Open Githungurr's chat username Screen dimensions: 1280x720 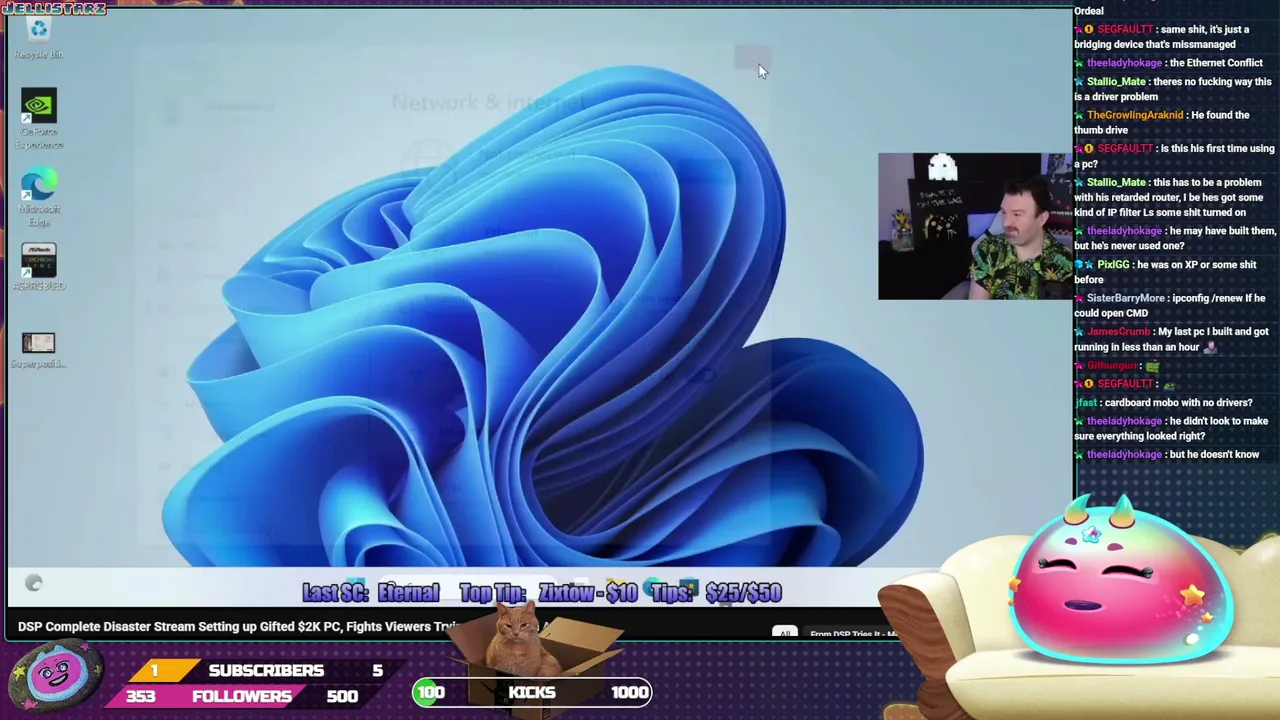tap(1112, 366)
